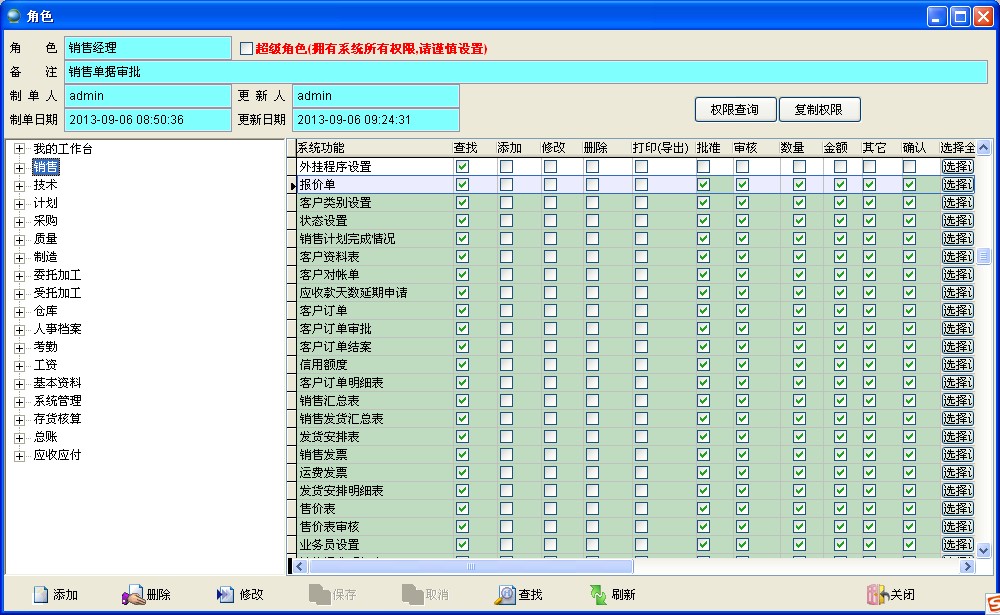Click the 权限查询 button

[733, 109]
